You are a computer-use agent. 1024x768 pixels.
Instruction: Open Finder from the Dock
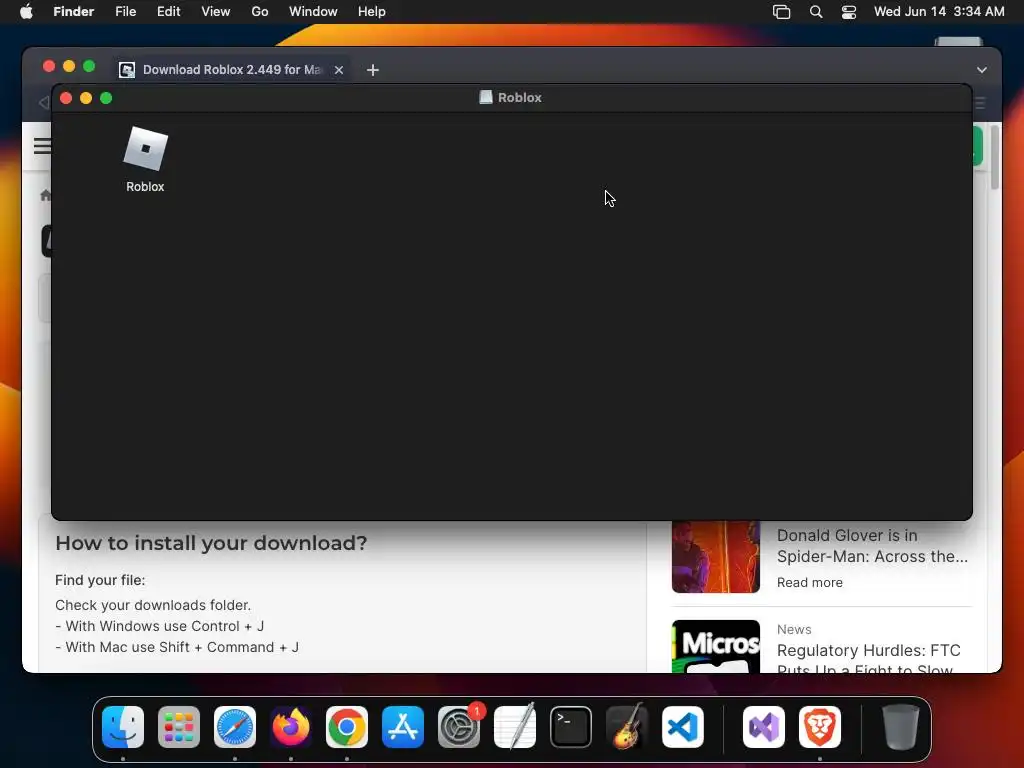[x=123, y=727]
